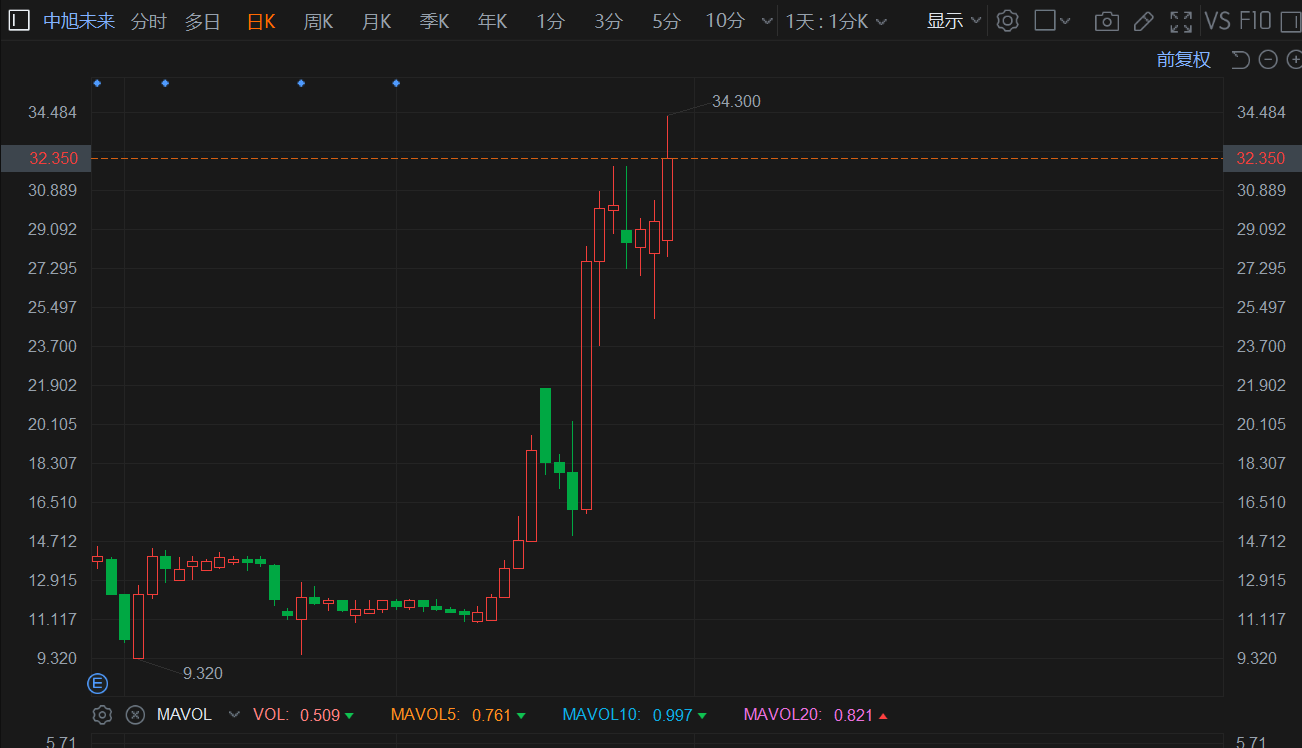This screenshot has height=748, width=1302.
Task: Switch to the 周K weekly tab
Action: coord(318,21)
